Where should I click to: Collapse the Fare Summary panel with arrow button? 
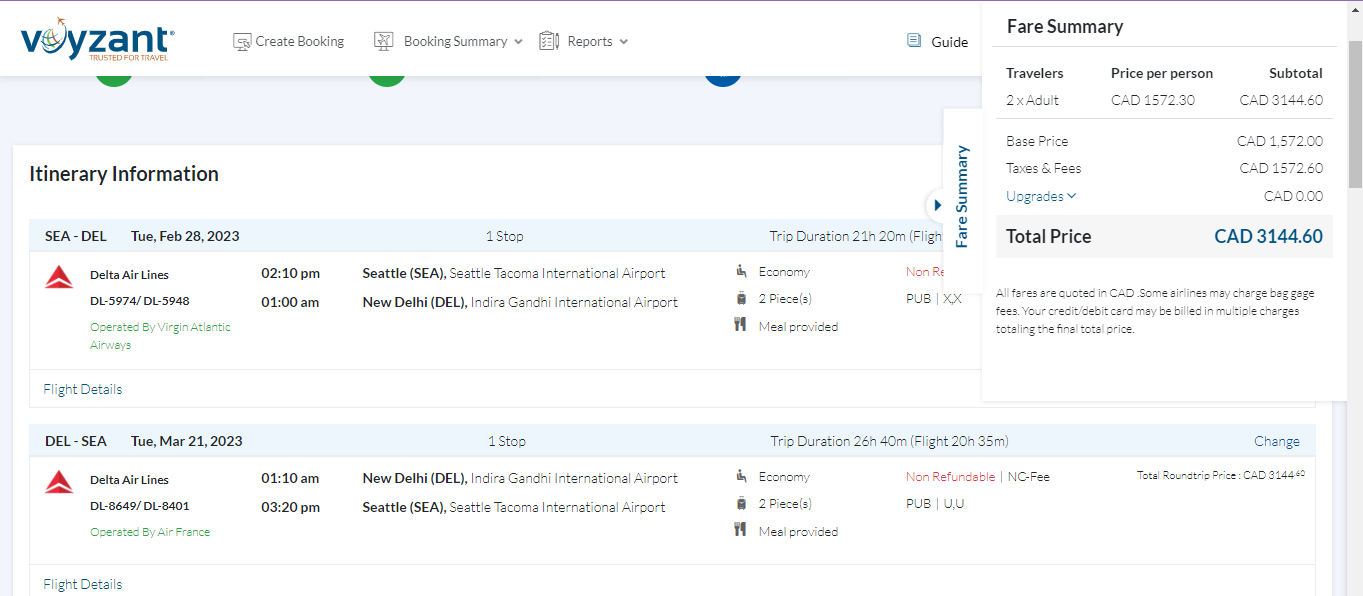(937, 205)
